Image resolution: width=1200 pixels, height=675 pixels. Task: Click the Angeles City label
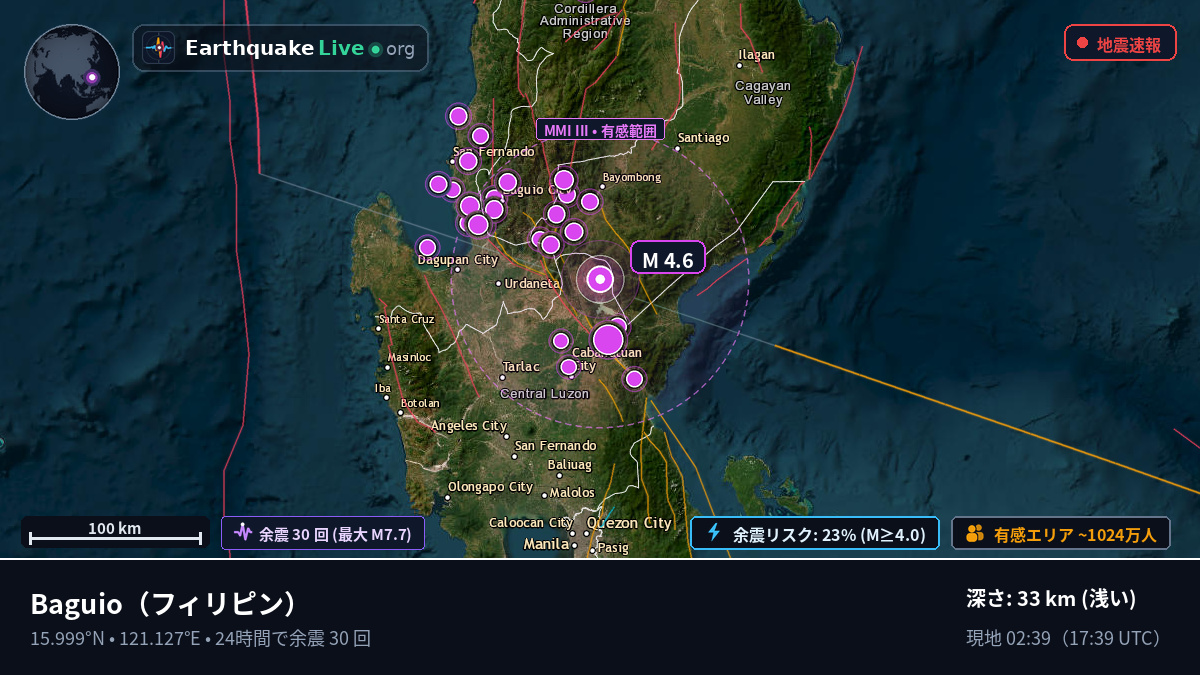(469, 426)
